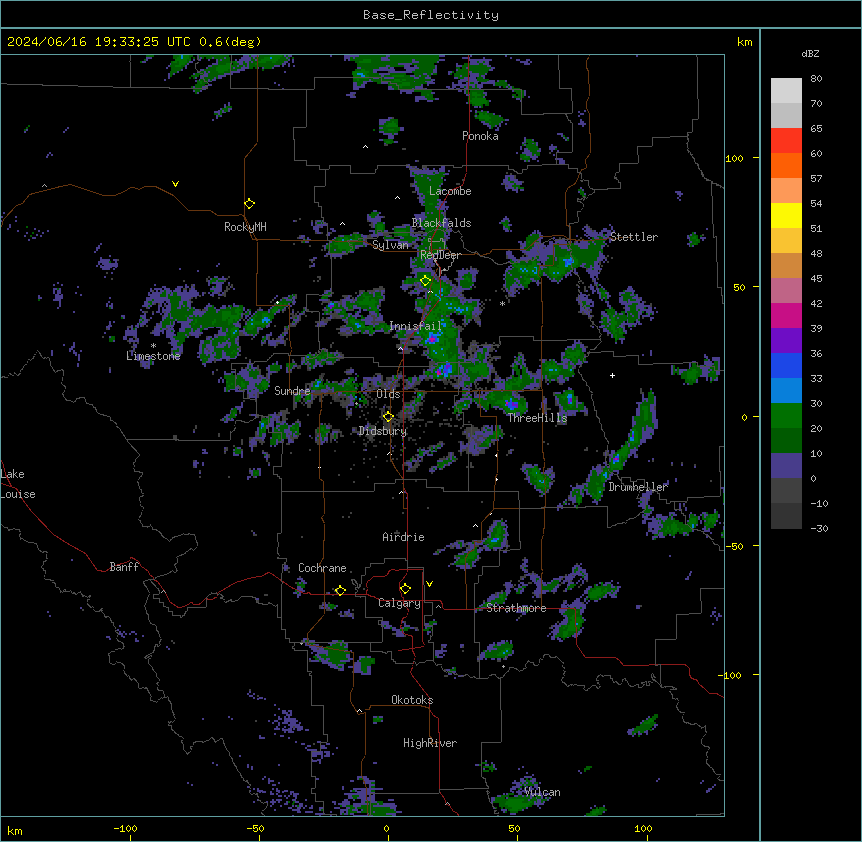Click the dBZ legend heading

(x=810, y=53)
